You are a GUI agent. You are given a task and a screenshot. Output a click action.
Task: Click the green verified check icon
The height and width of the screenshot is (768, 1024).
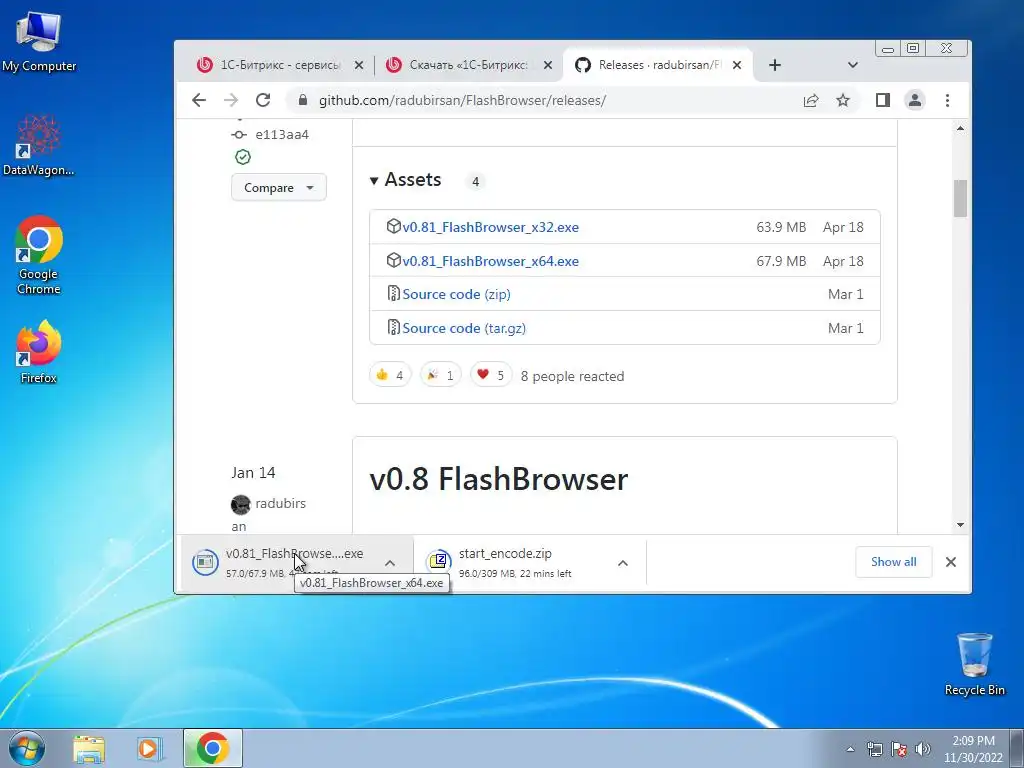tap(243, 157)
